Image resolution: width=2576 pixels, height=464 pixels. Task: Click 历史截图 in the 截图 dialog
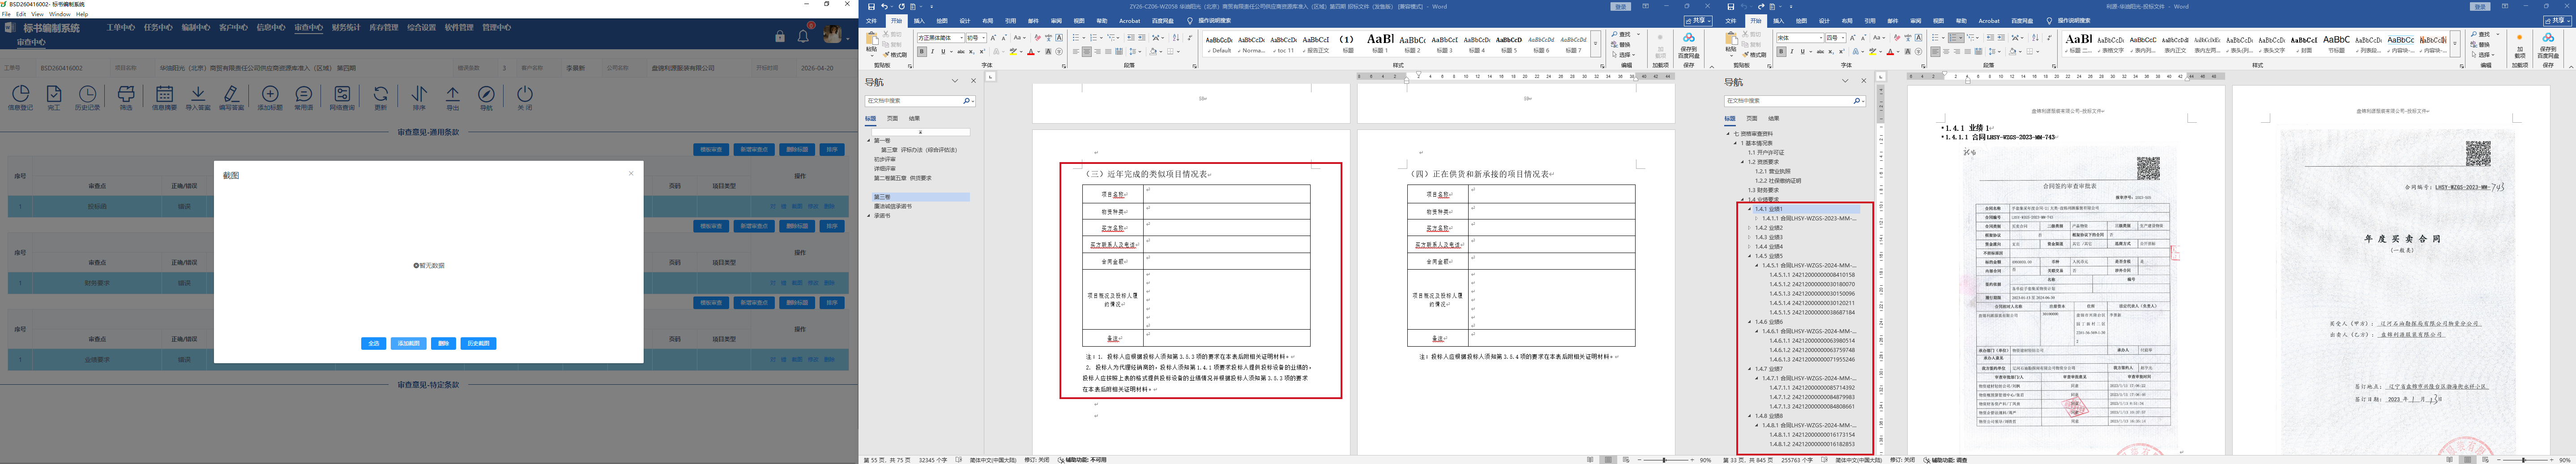[479, 343]
